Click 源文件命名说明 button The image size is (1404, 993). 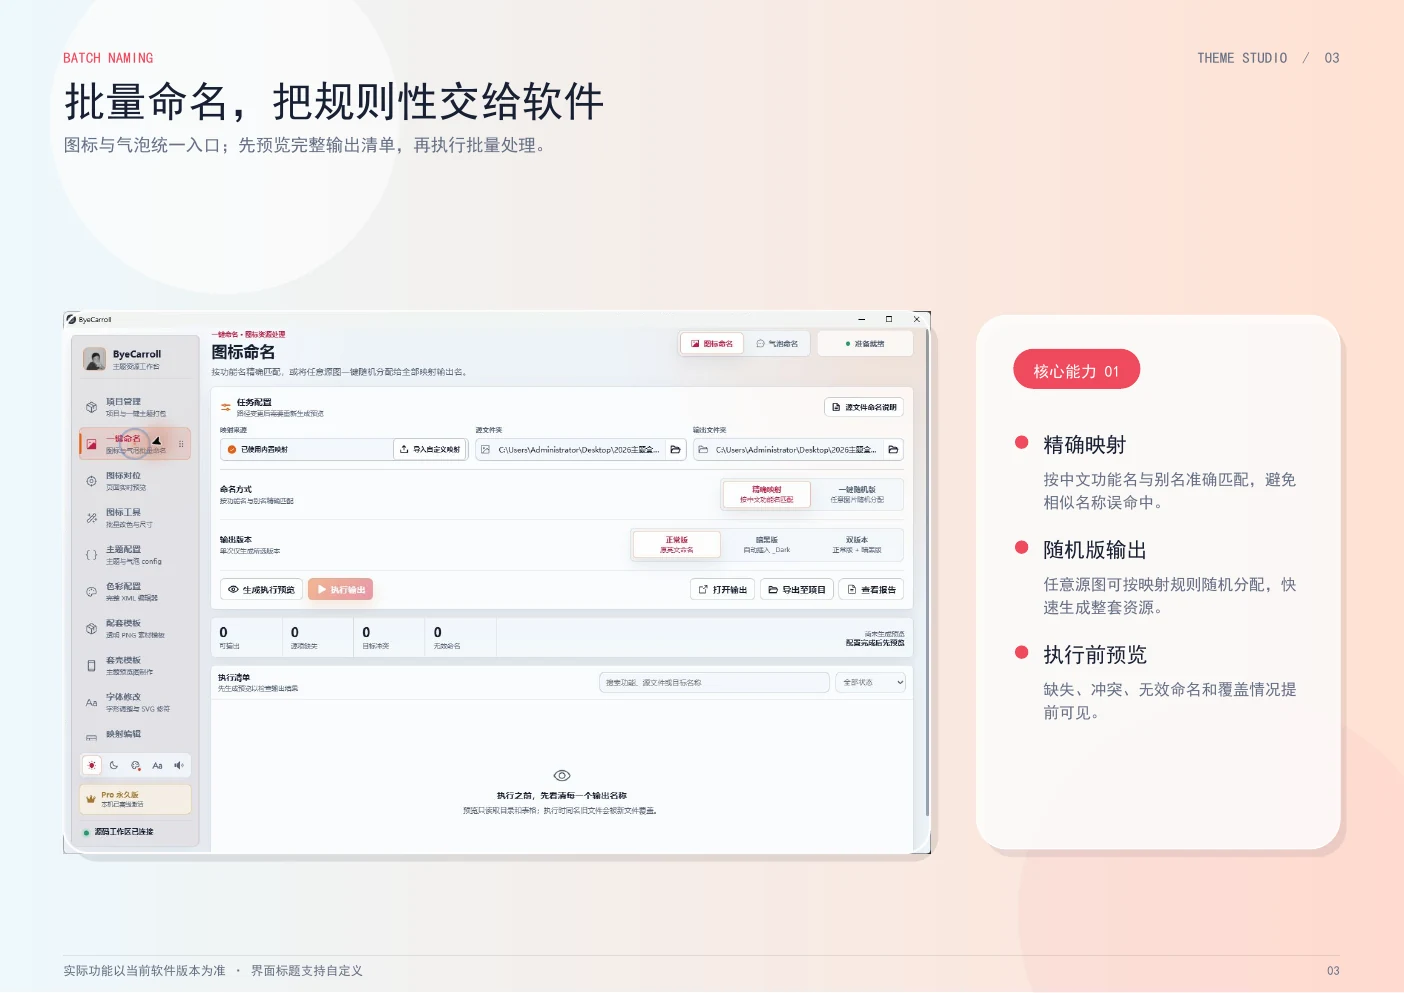pos(864,407)
